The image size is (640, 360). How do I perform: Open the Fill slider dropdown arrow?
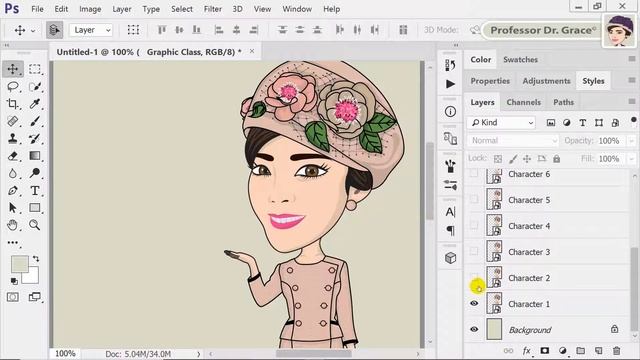631,159
